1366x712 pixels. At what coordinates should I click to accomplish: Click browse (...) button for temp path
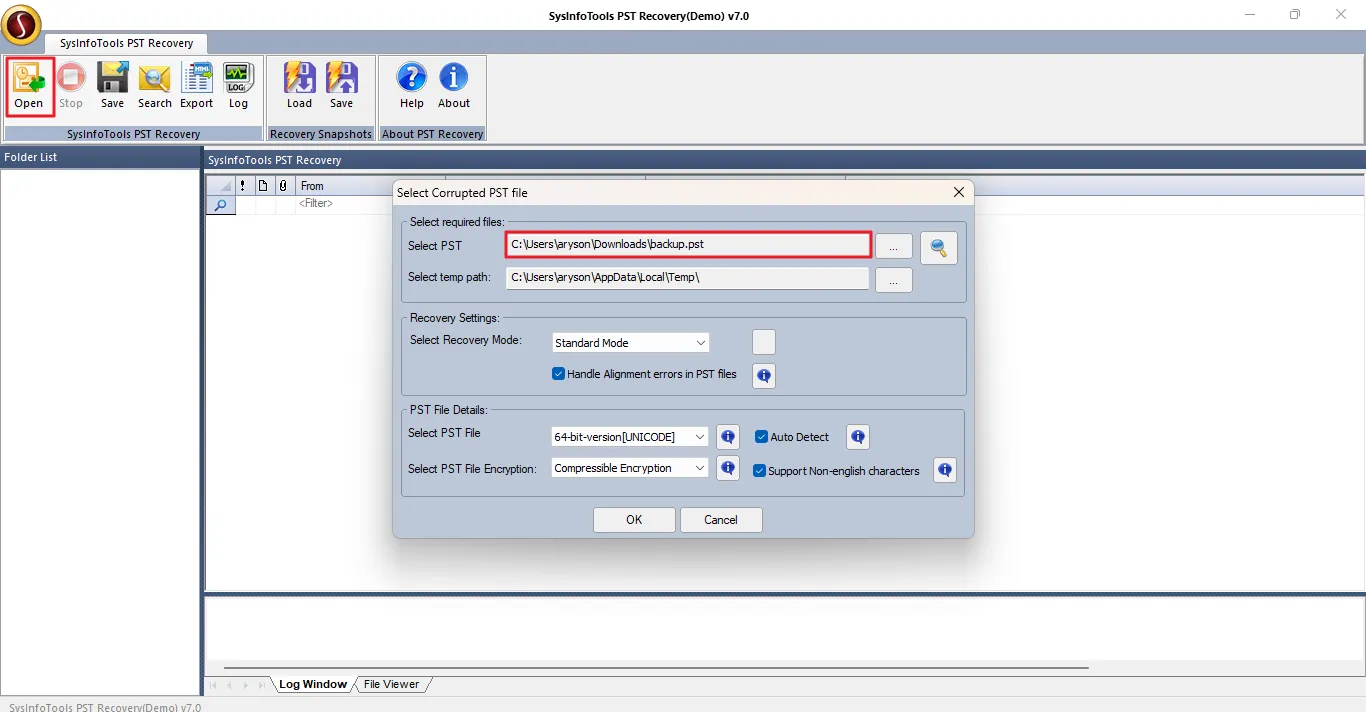[894, 281]
